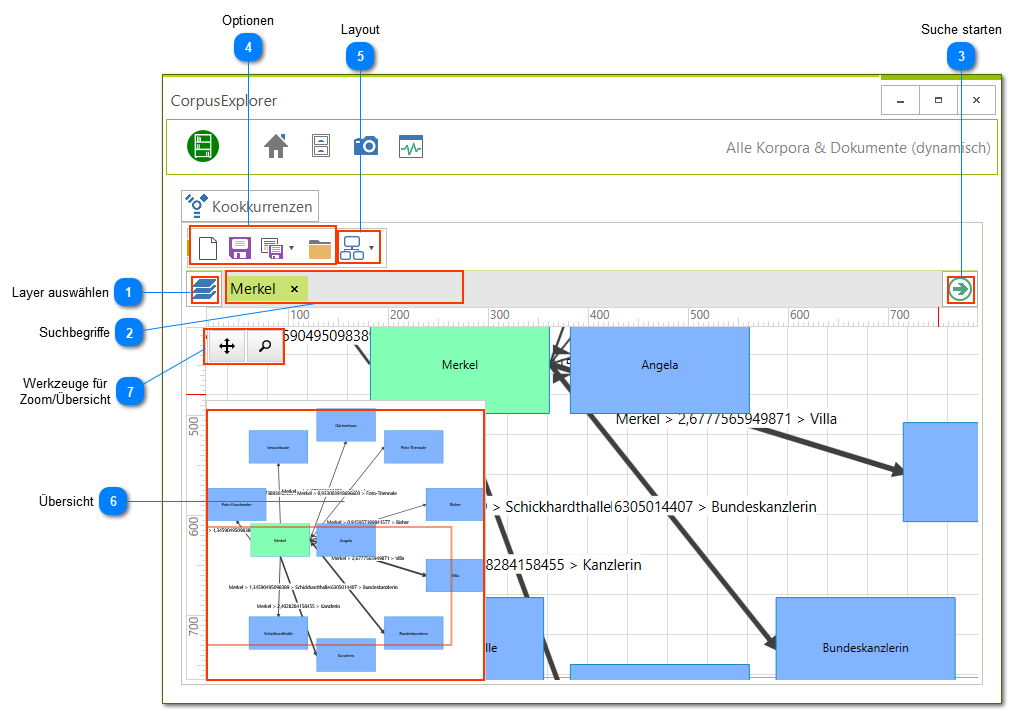Image resolution: width=1018 pixels, height=713 pixels.
Task: Open a file with the folder icon
Action: (320, 249)
